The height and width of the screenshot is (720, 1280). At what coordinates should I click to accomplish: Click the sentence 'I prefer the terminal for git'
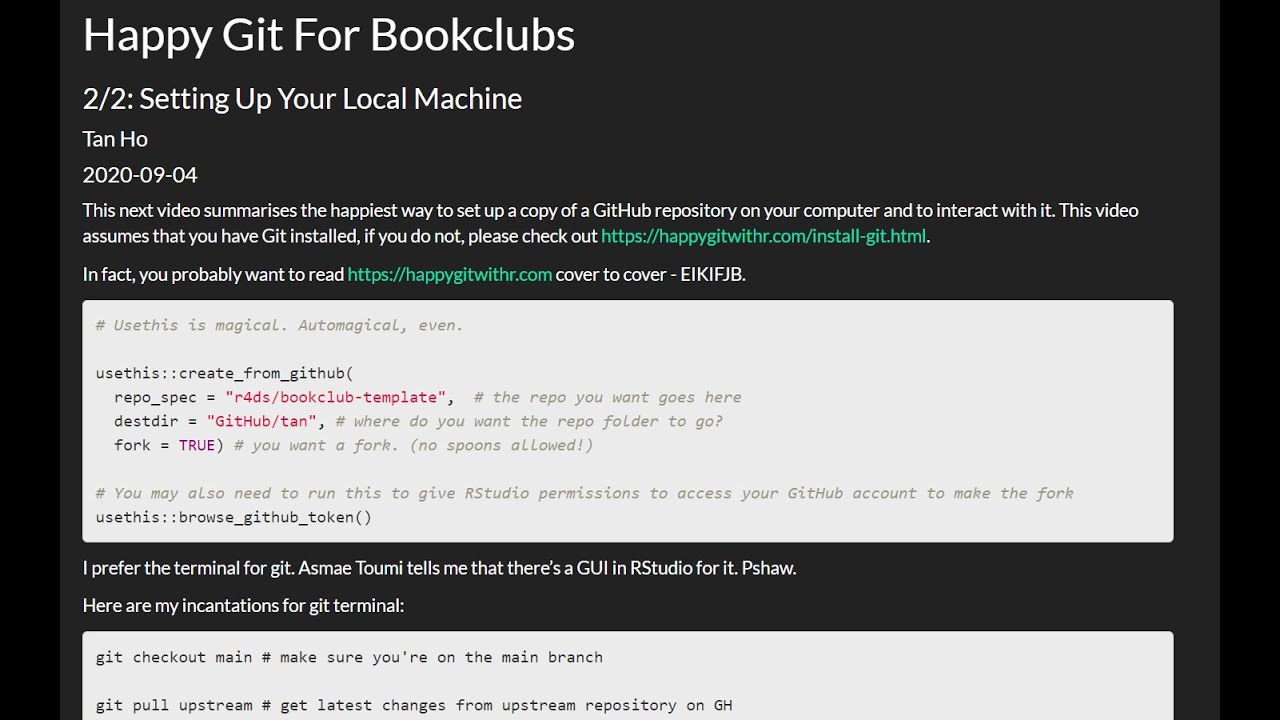tap(188, 568)
